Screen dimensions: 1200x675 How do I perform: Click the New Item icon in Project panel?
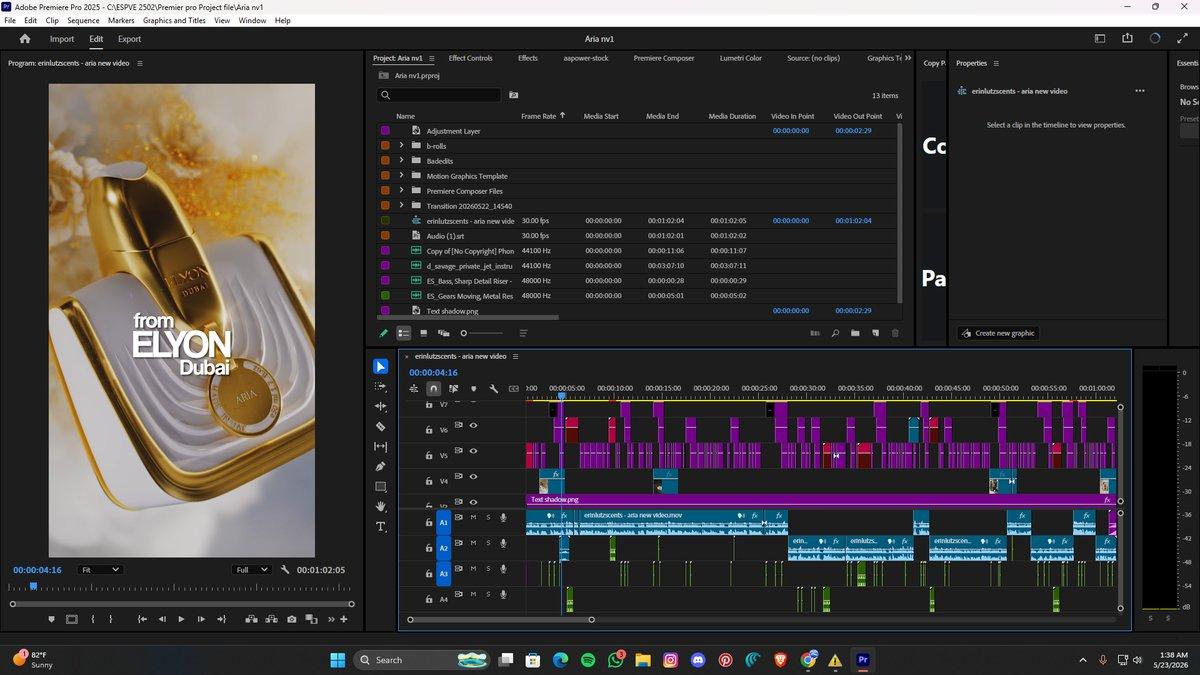point(875,333)
